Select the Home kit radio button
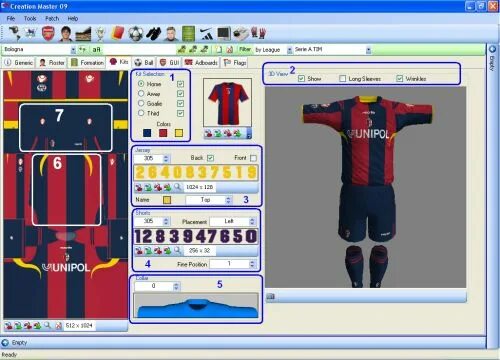 (141, 84)
